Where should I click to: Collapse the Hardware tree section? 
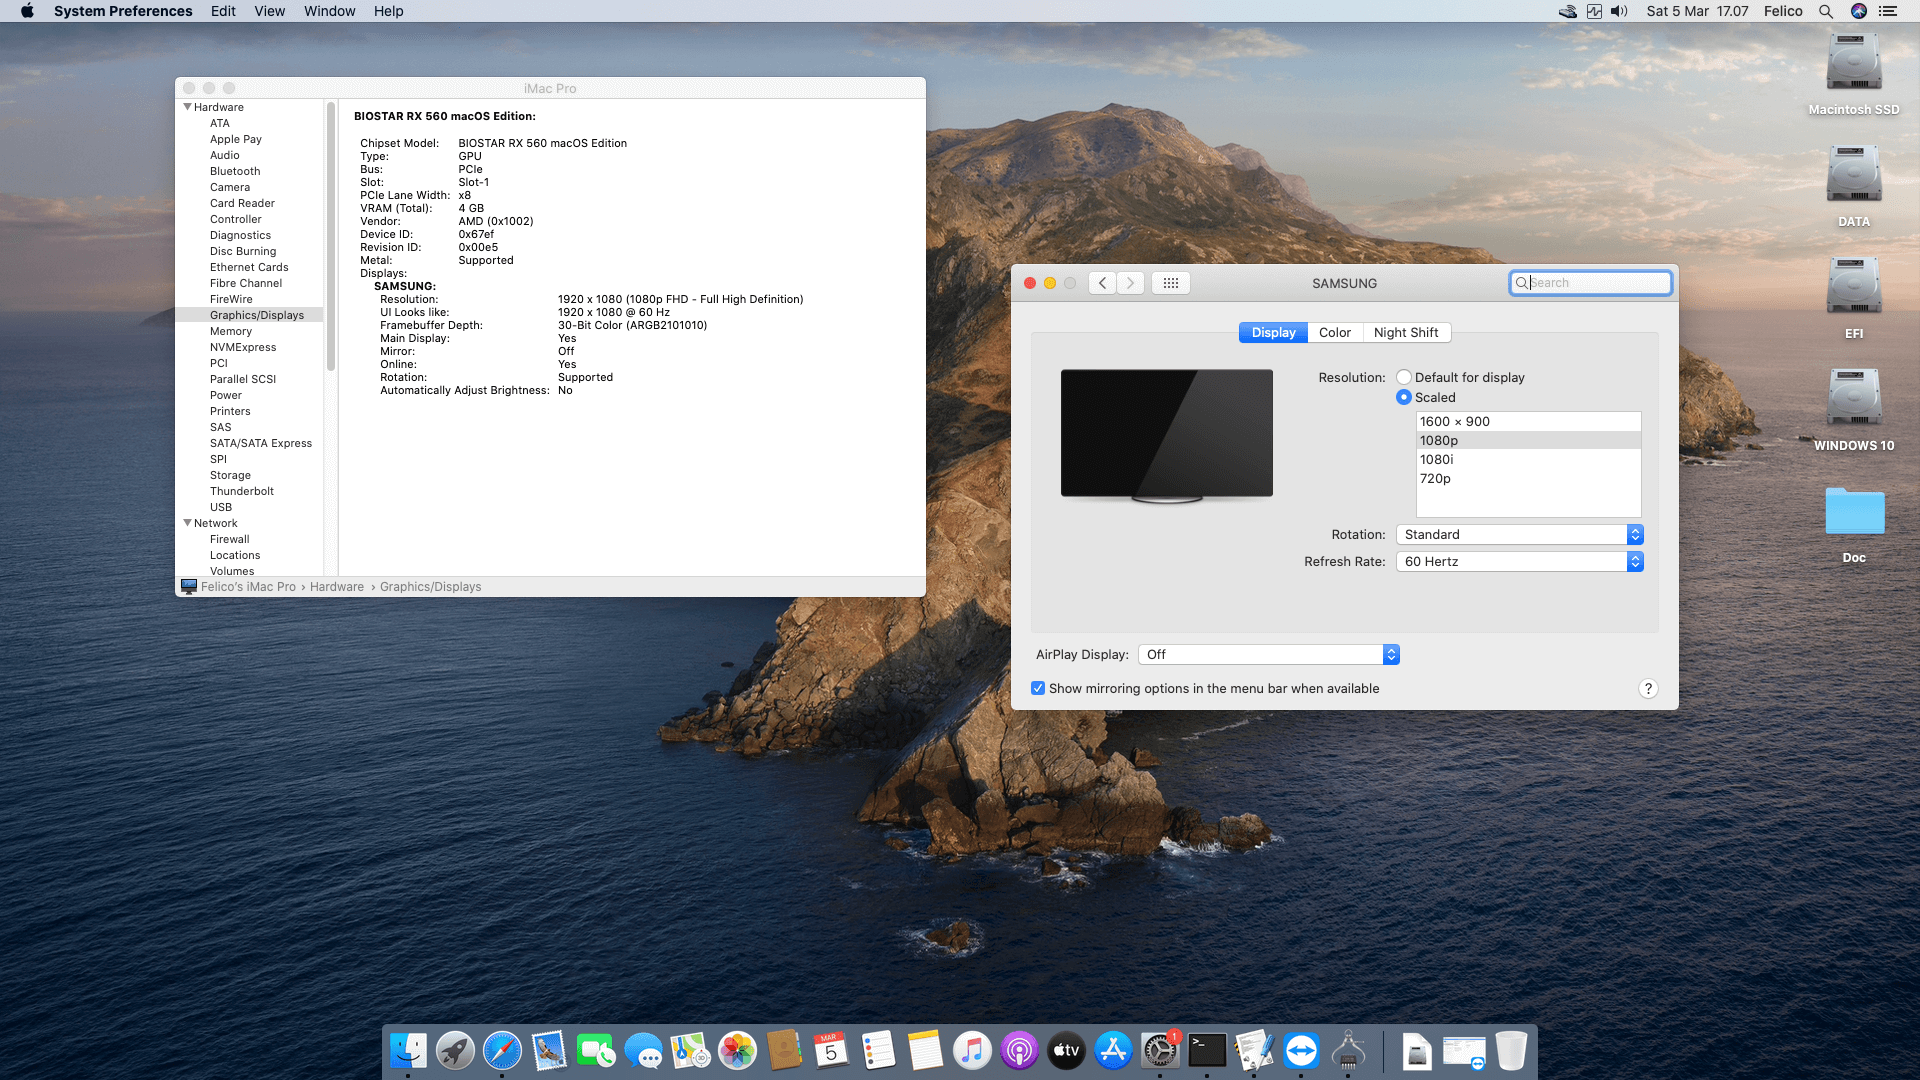point(187,107)
